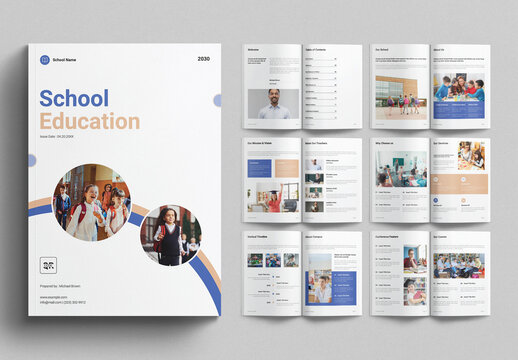Click the "Issue Date" line on cover
The height and width of the screenshot is (360, 518).
coord(57,137)
